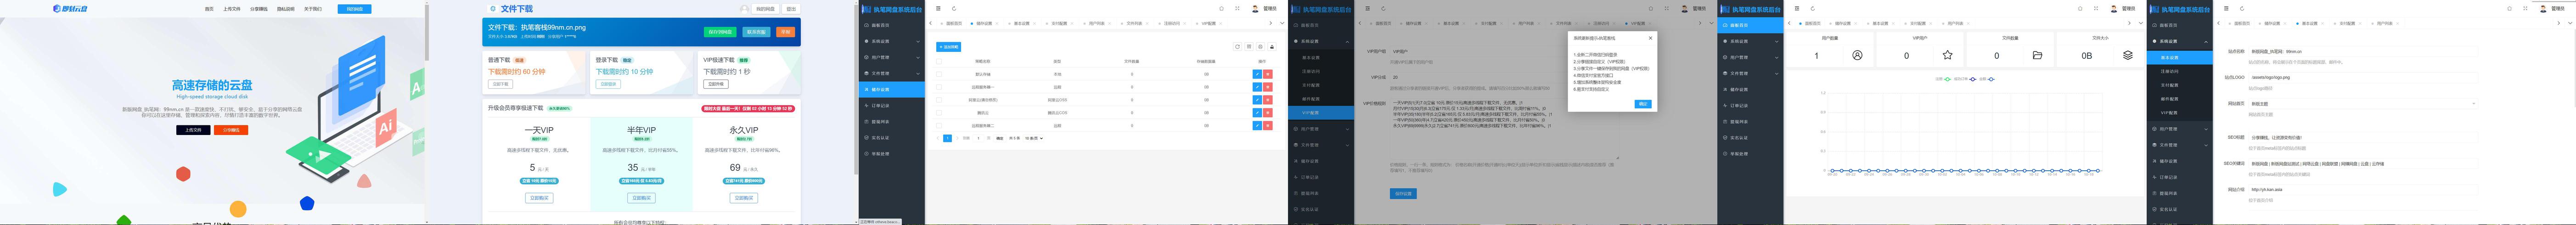Click the blue edit icon in the 腾讯云 row
This screenshot has width=2576, height=225.
tap(1257, 113)
